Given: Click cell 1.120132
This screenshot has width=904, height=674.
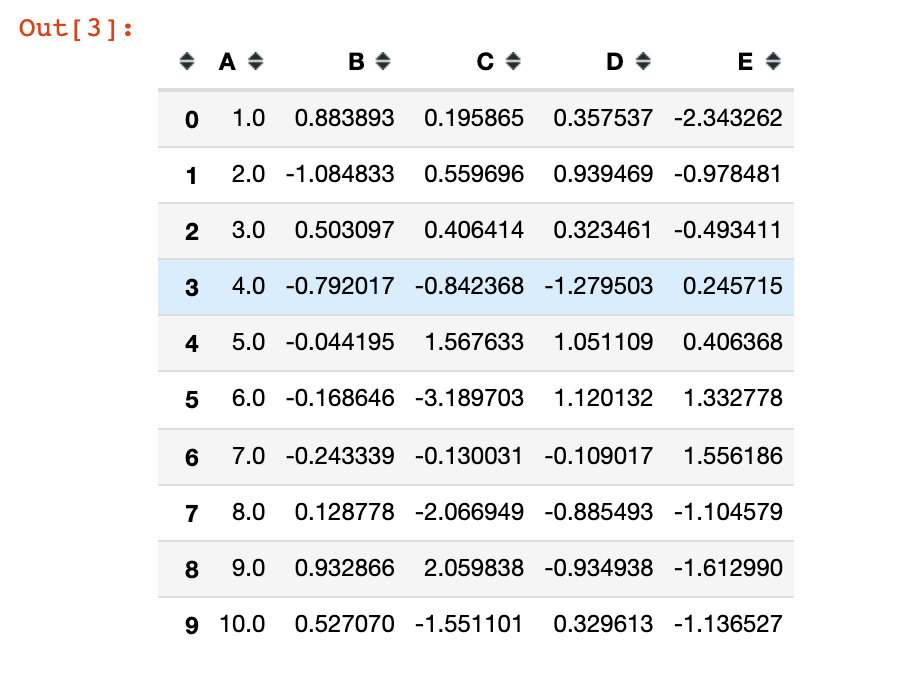Looking at the screenshot, I should 603,398.
